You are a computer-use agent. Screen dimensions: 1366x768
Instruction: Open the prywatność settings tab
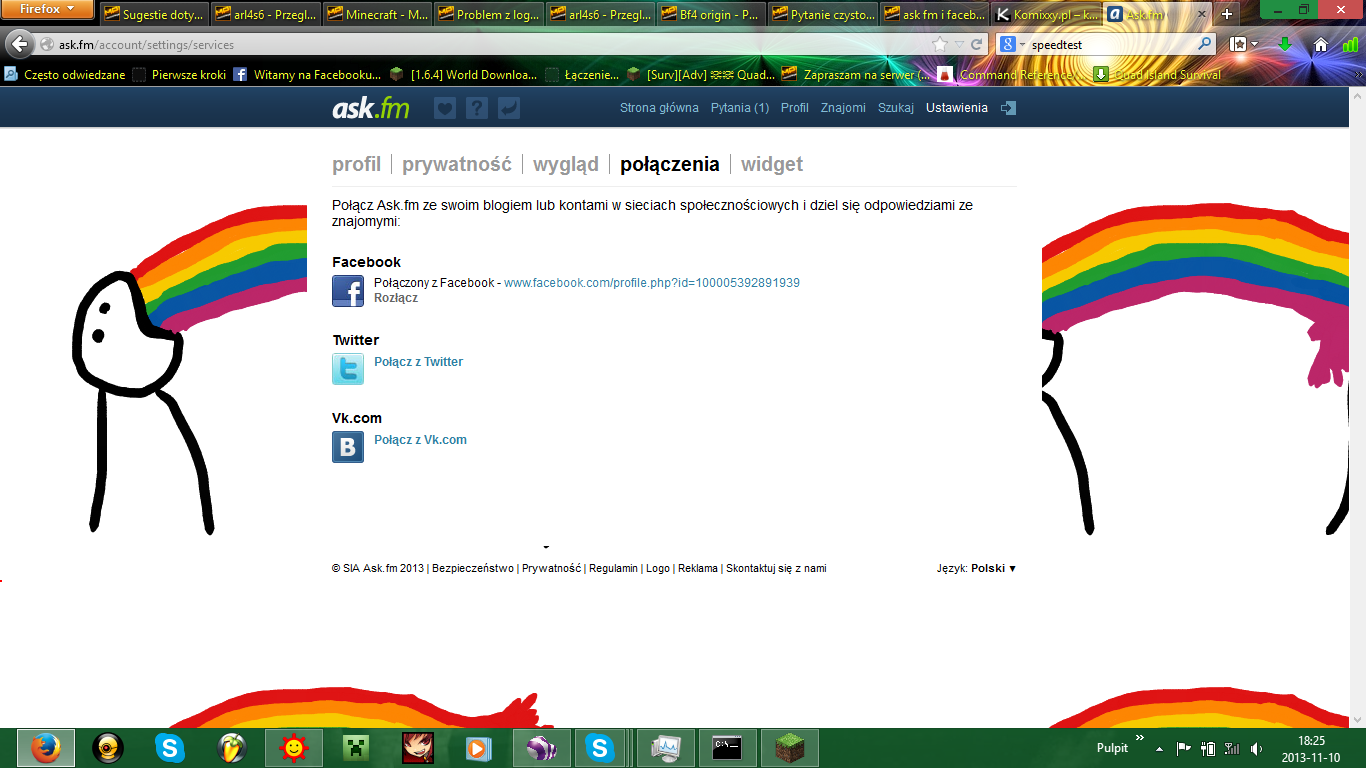(457, 164)
